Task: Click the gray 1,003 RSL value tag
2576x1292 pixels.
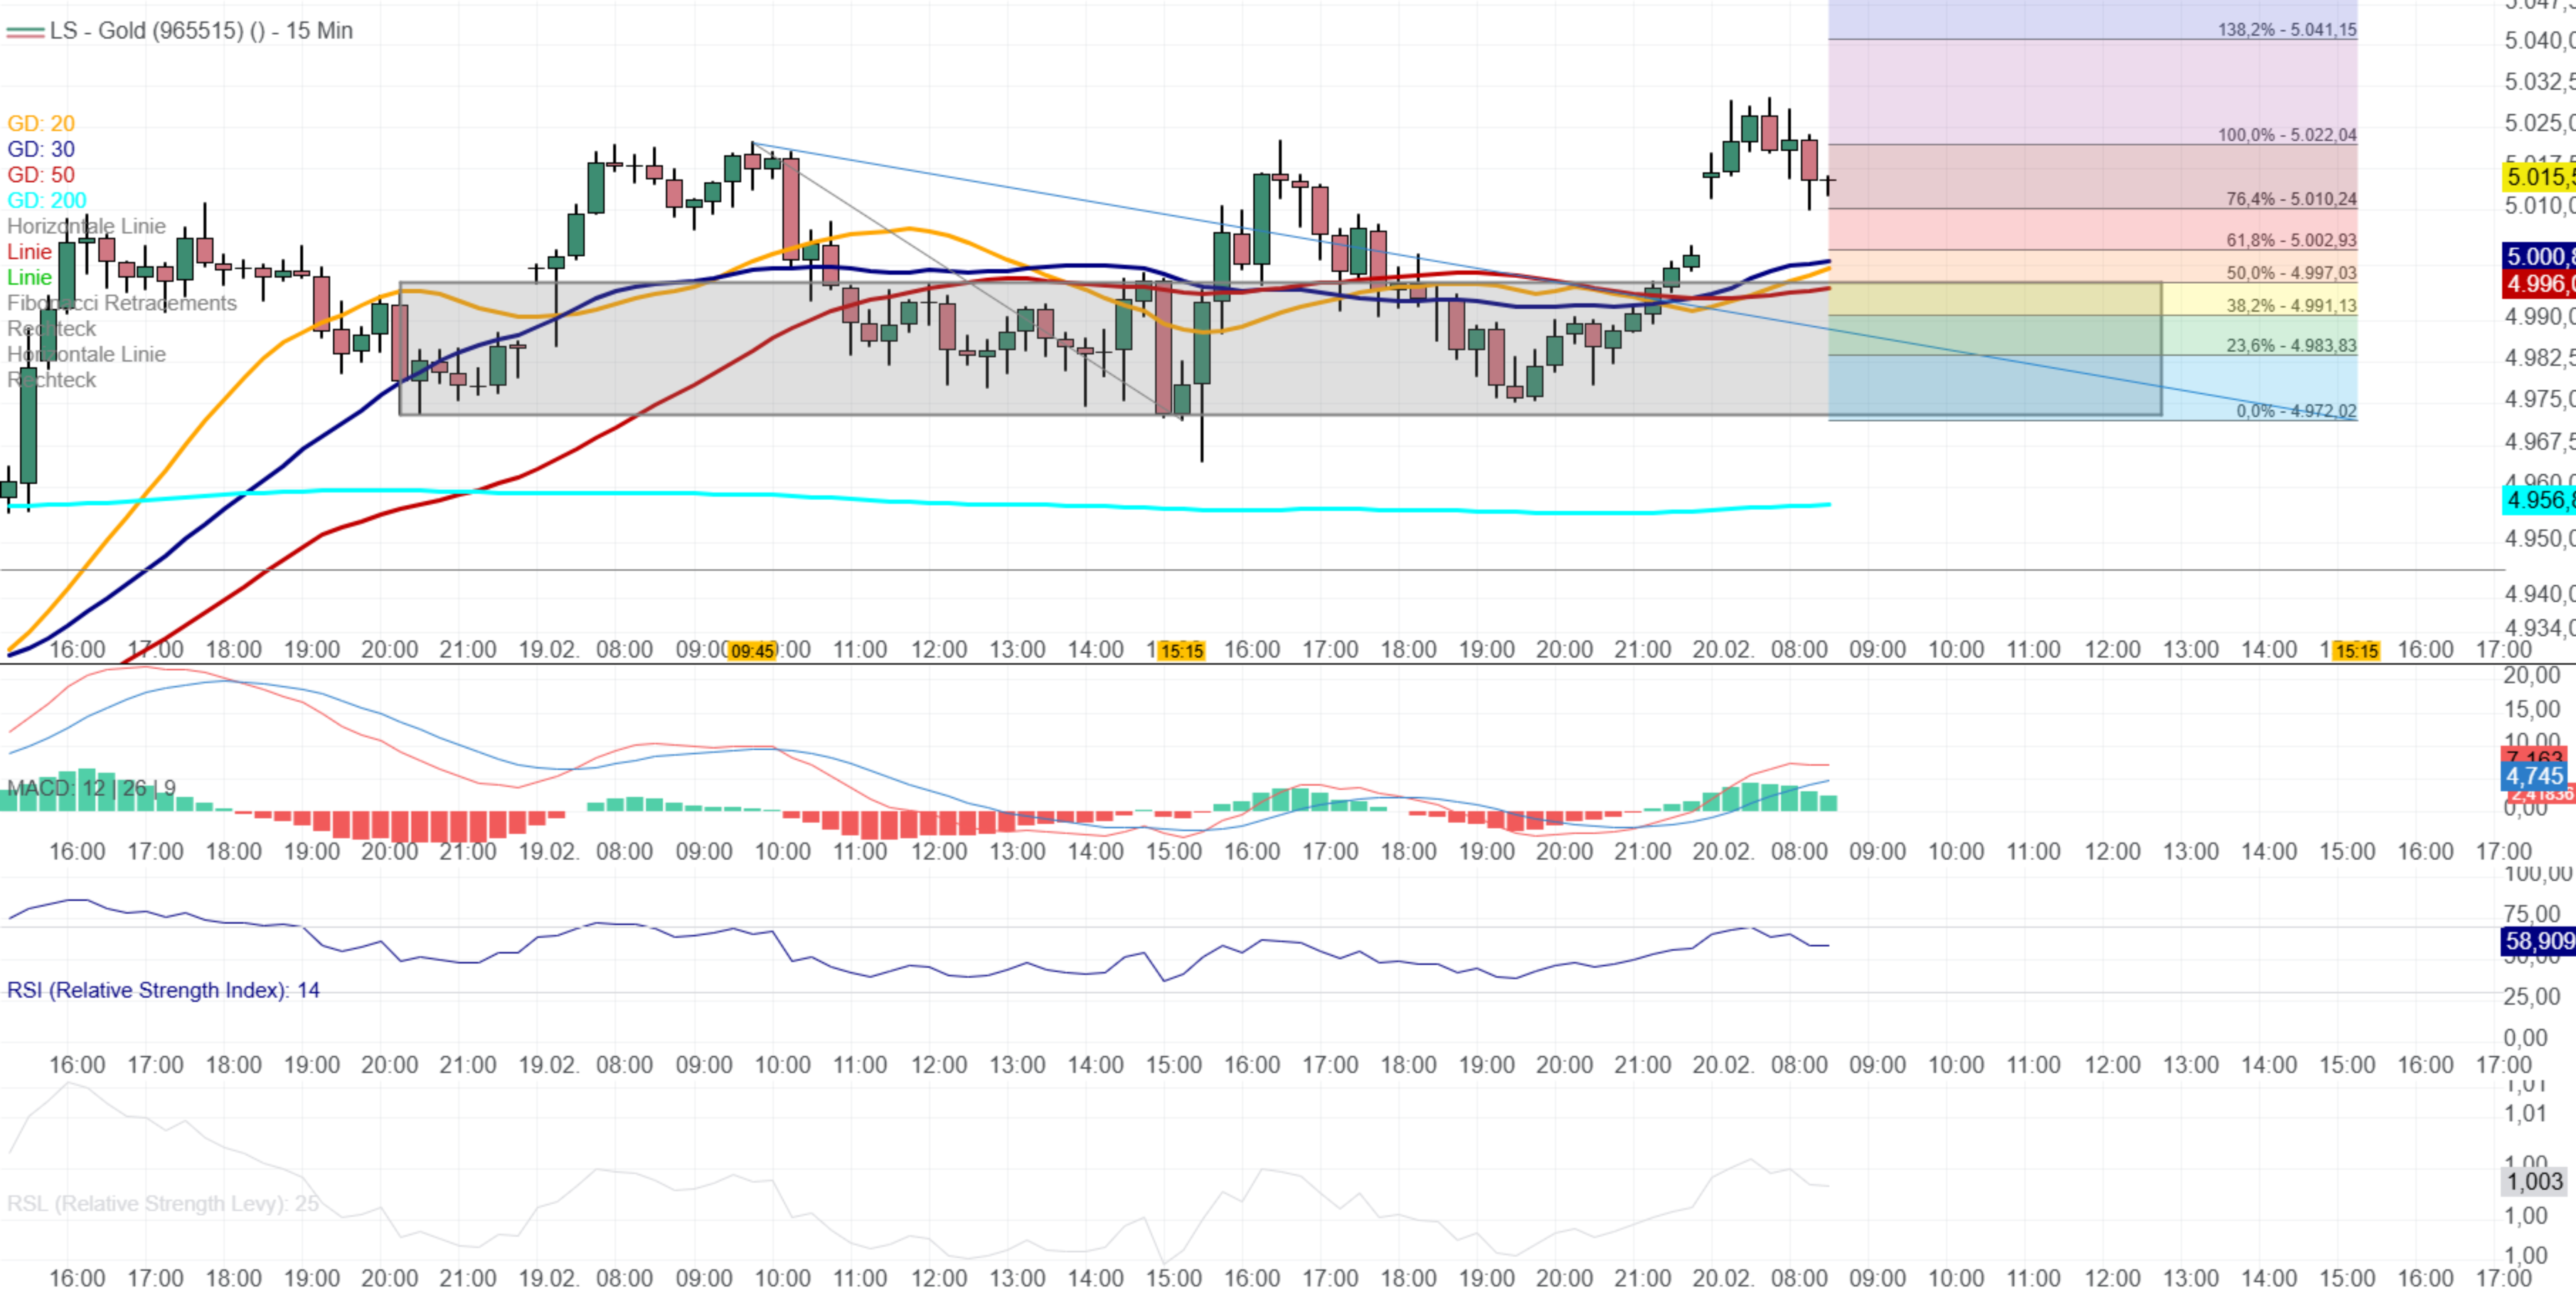Action: (2535, 1181)
